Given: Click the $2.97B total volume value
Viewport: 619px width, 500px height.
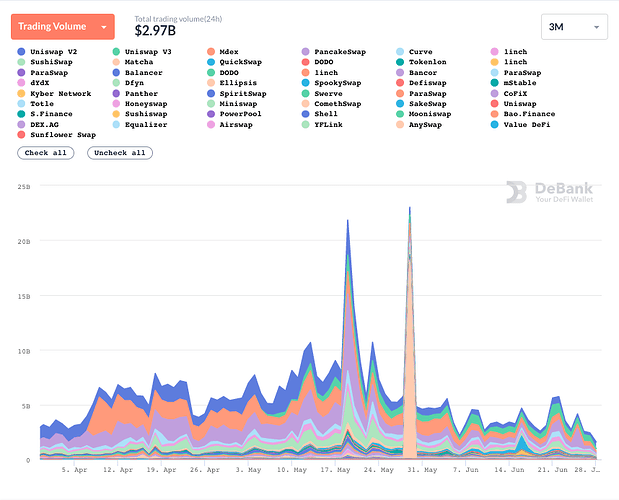Looking at the screenshot, I should 155,30.
